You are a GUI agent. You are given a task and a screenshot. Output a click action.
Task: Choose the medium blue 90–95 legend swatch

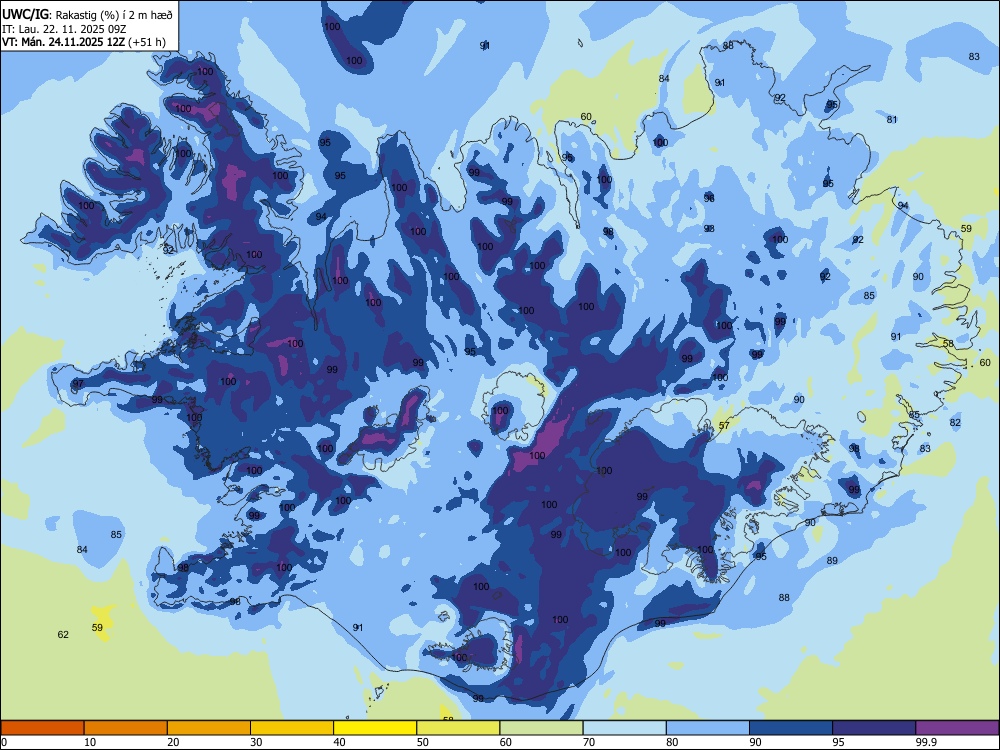point(791,728)
